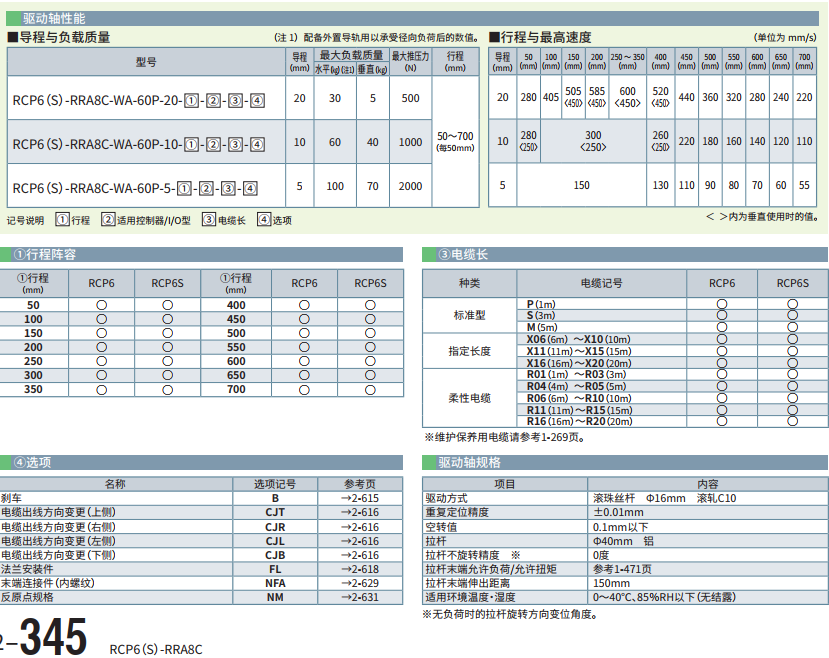Click cable range R11(11m)～R15(15m)

click(579, 410)
